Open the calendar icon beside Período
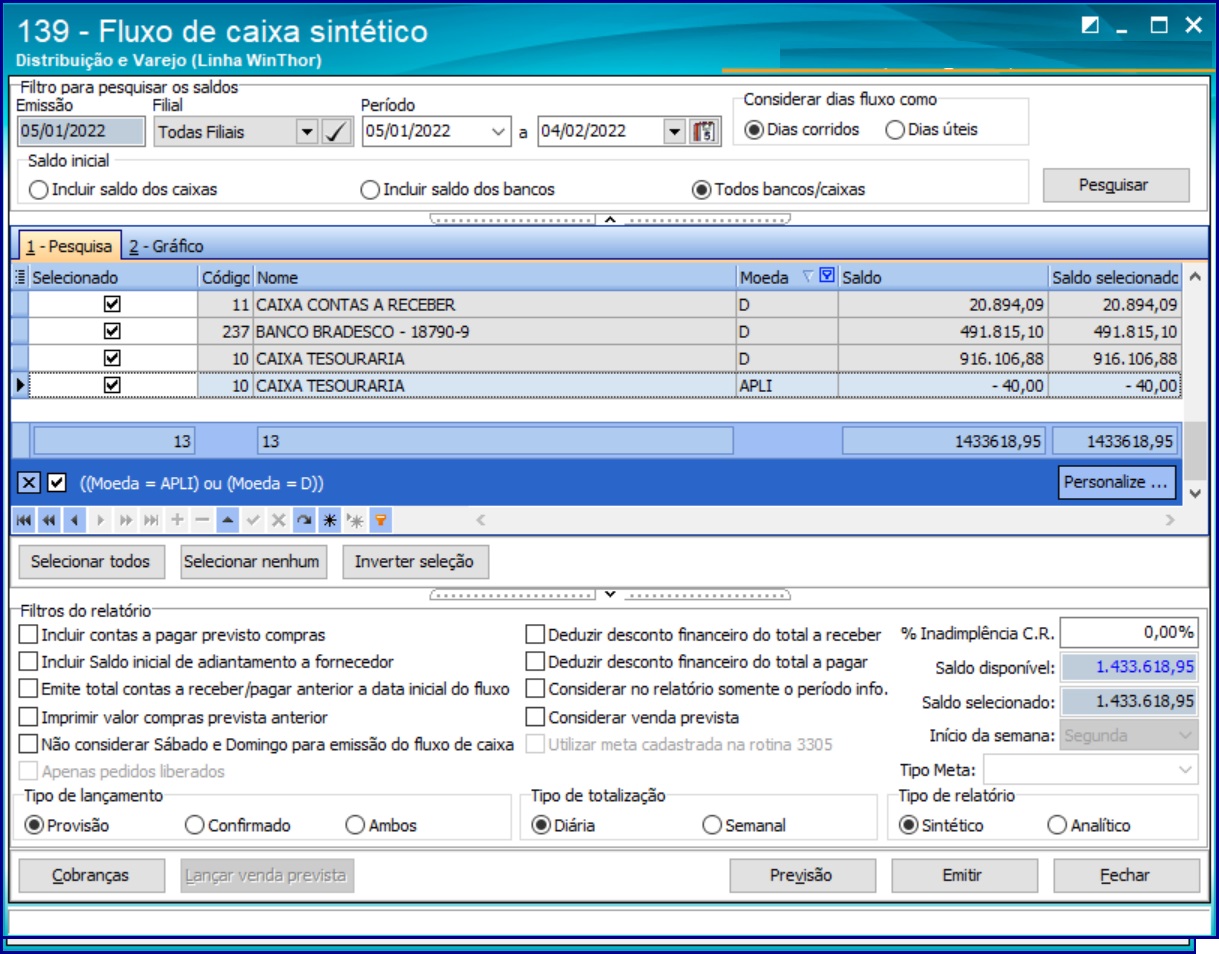Viewport: 1219px width, 954px height. point(706,131)
